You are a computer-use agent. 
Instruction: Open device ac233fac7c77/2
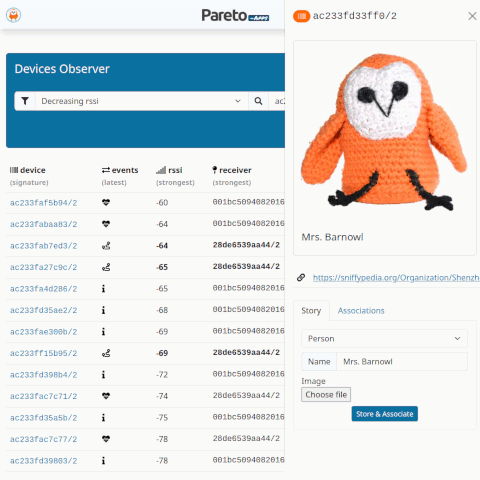(43, 439)
